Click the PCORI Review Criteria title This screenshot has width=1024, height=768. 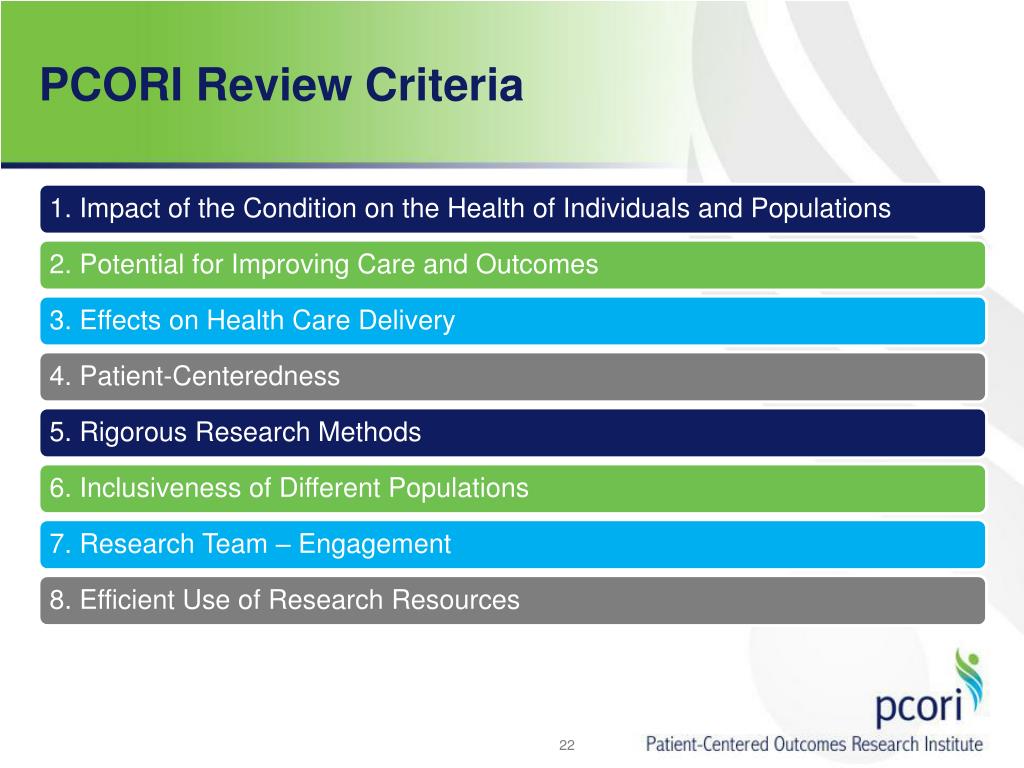(x=281, y=85)
